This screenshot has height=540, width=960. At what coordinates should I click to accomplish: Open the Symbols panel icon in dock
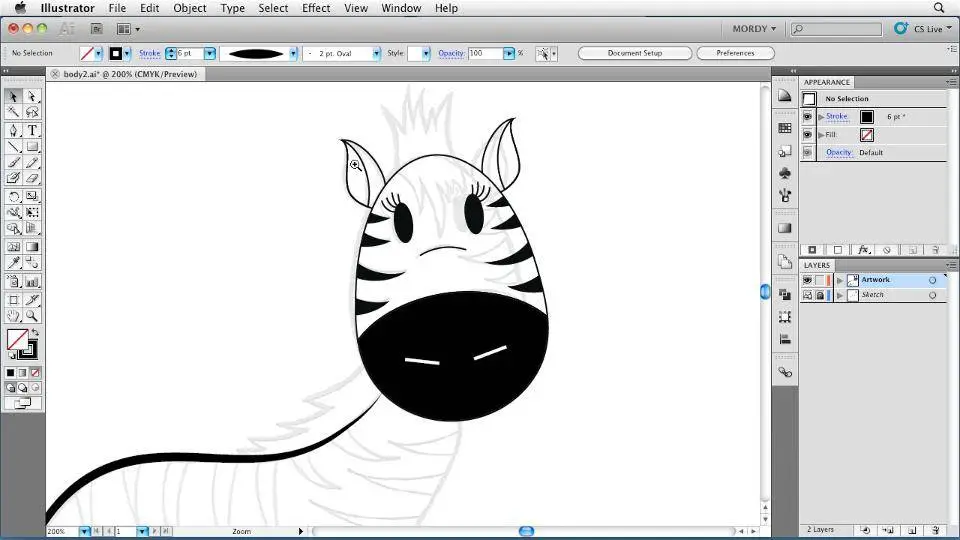click(x=785, y=173)
